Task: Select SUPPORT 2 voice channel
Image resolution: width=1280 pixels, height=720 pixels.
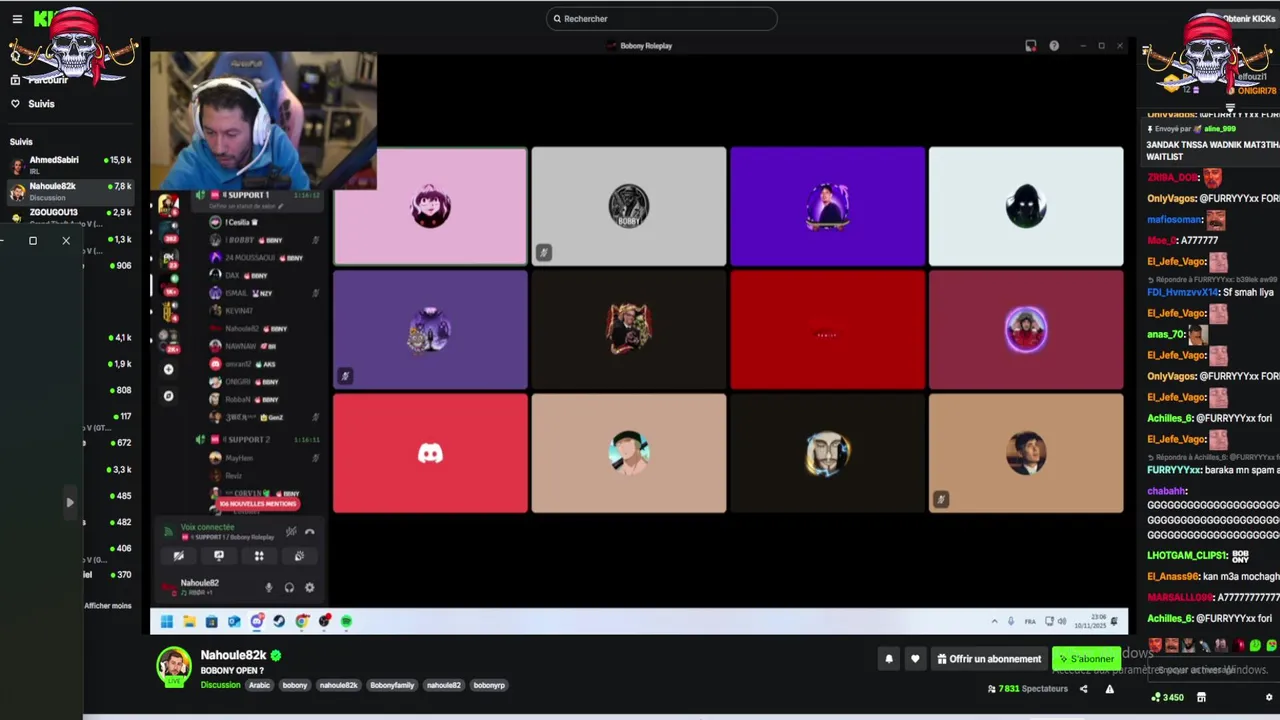Action: [255, 440]
